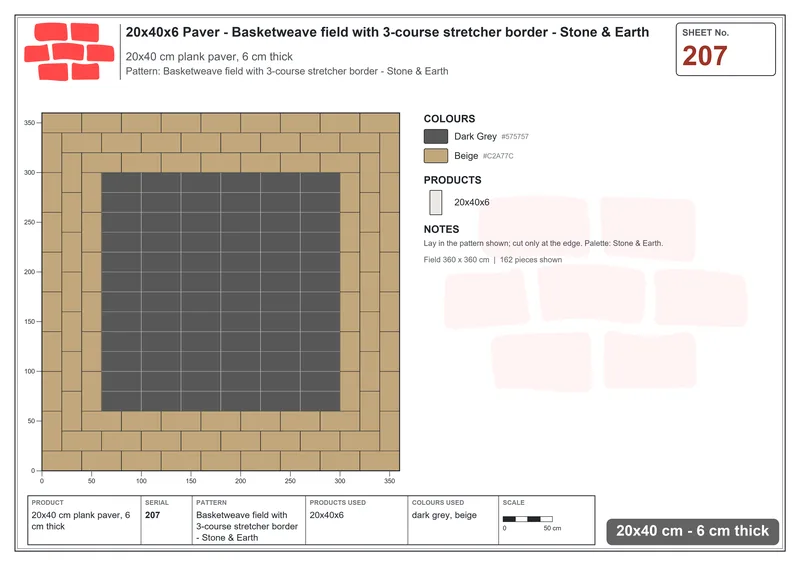
Task: Click the 'Dark Grey' colour name
Action: click(476, 136)
